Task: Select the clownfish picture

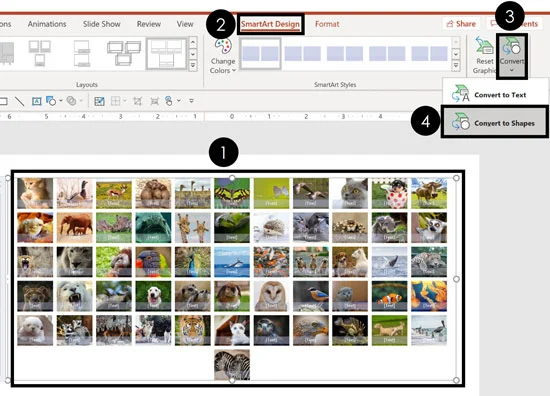Action: coord(389,296)
